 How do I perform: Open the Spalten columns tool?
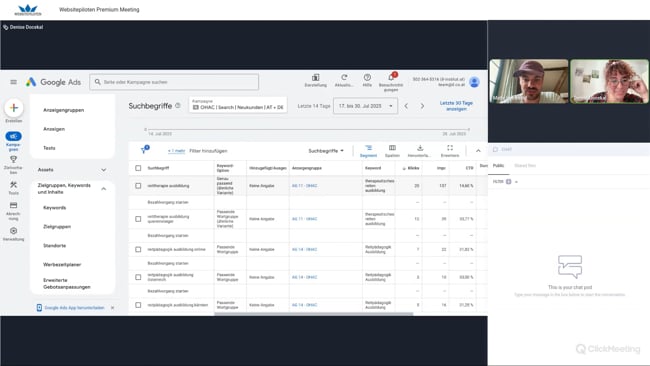[x=392, y=151]
